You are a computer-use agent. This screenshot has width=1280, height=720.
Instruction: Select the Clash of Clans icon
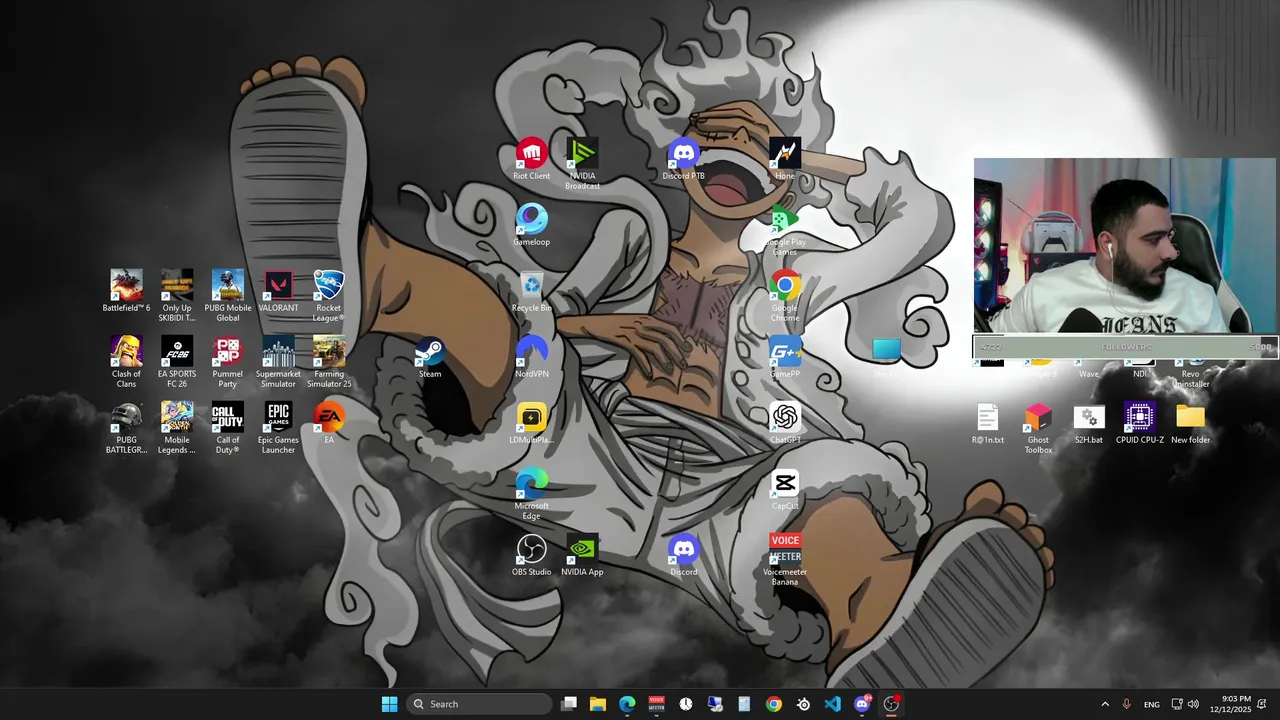126,362
